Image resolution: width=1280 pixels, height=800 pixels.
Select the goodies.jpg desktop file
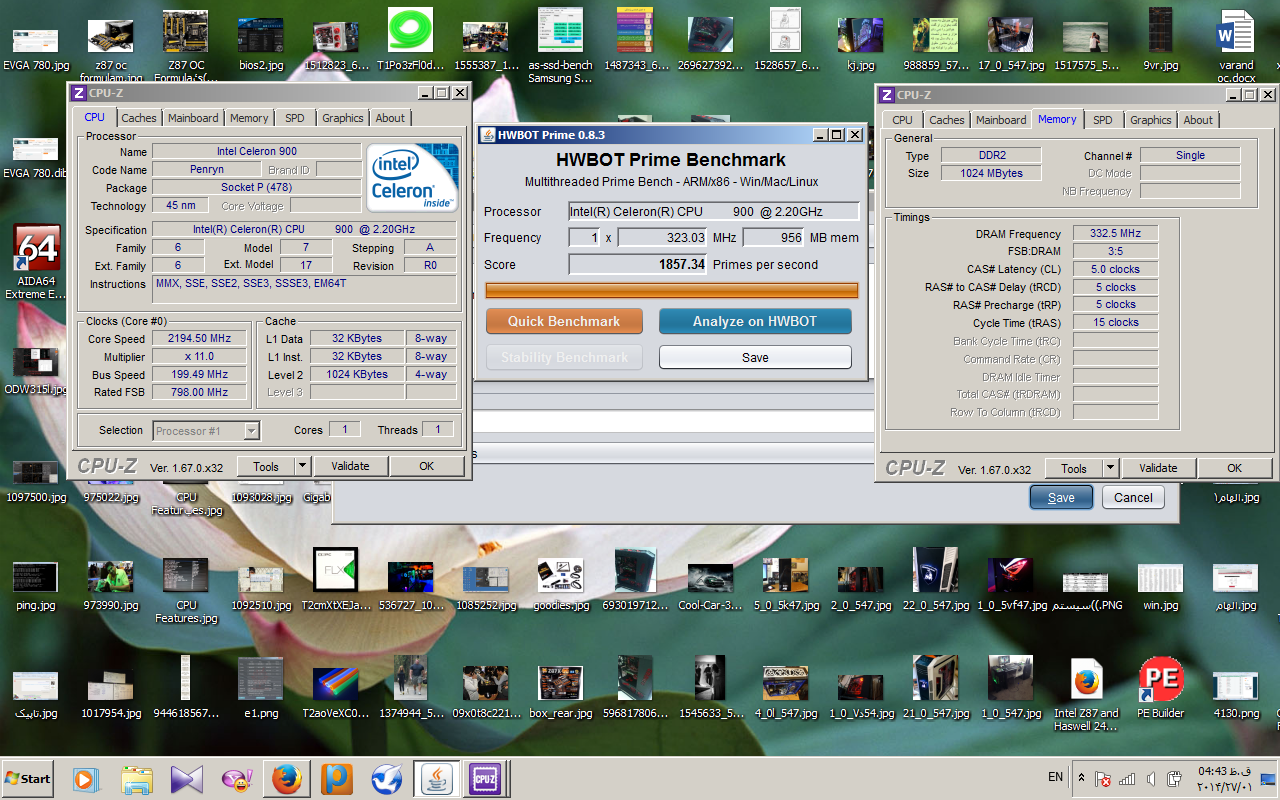tap(560, 586)
